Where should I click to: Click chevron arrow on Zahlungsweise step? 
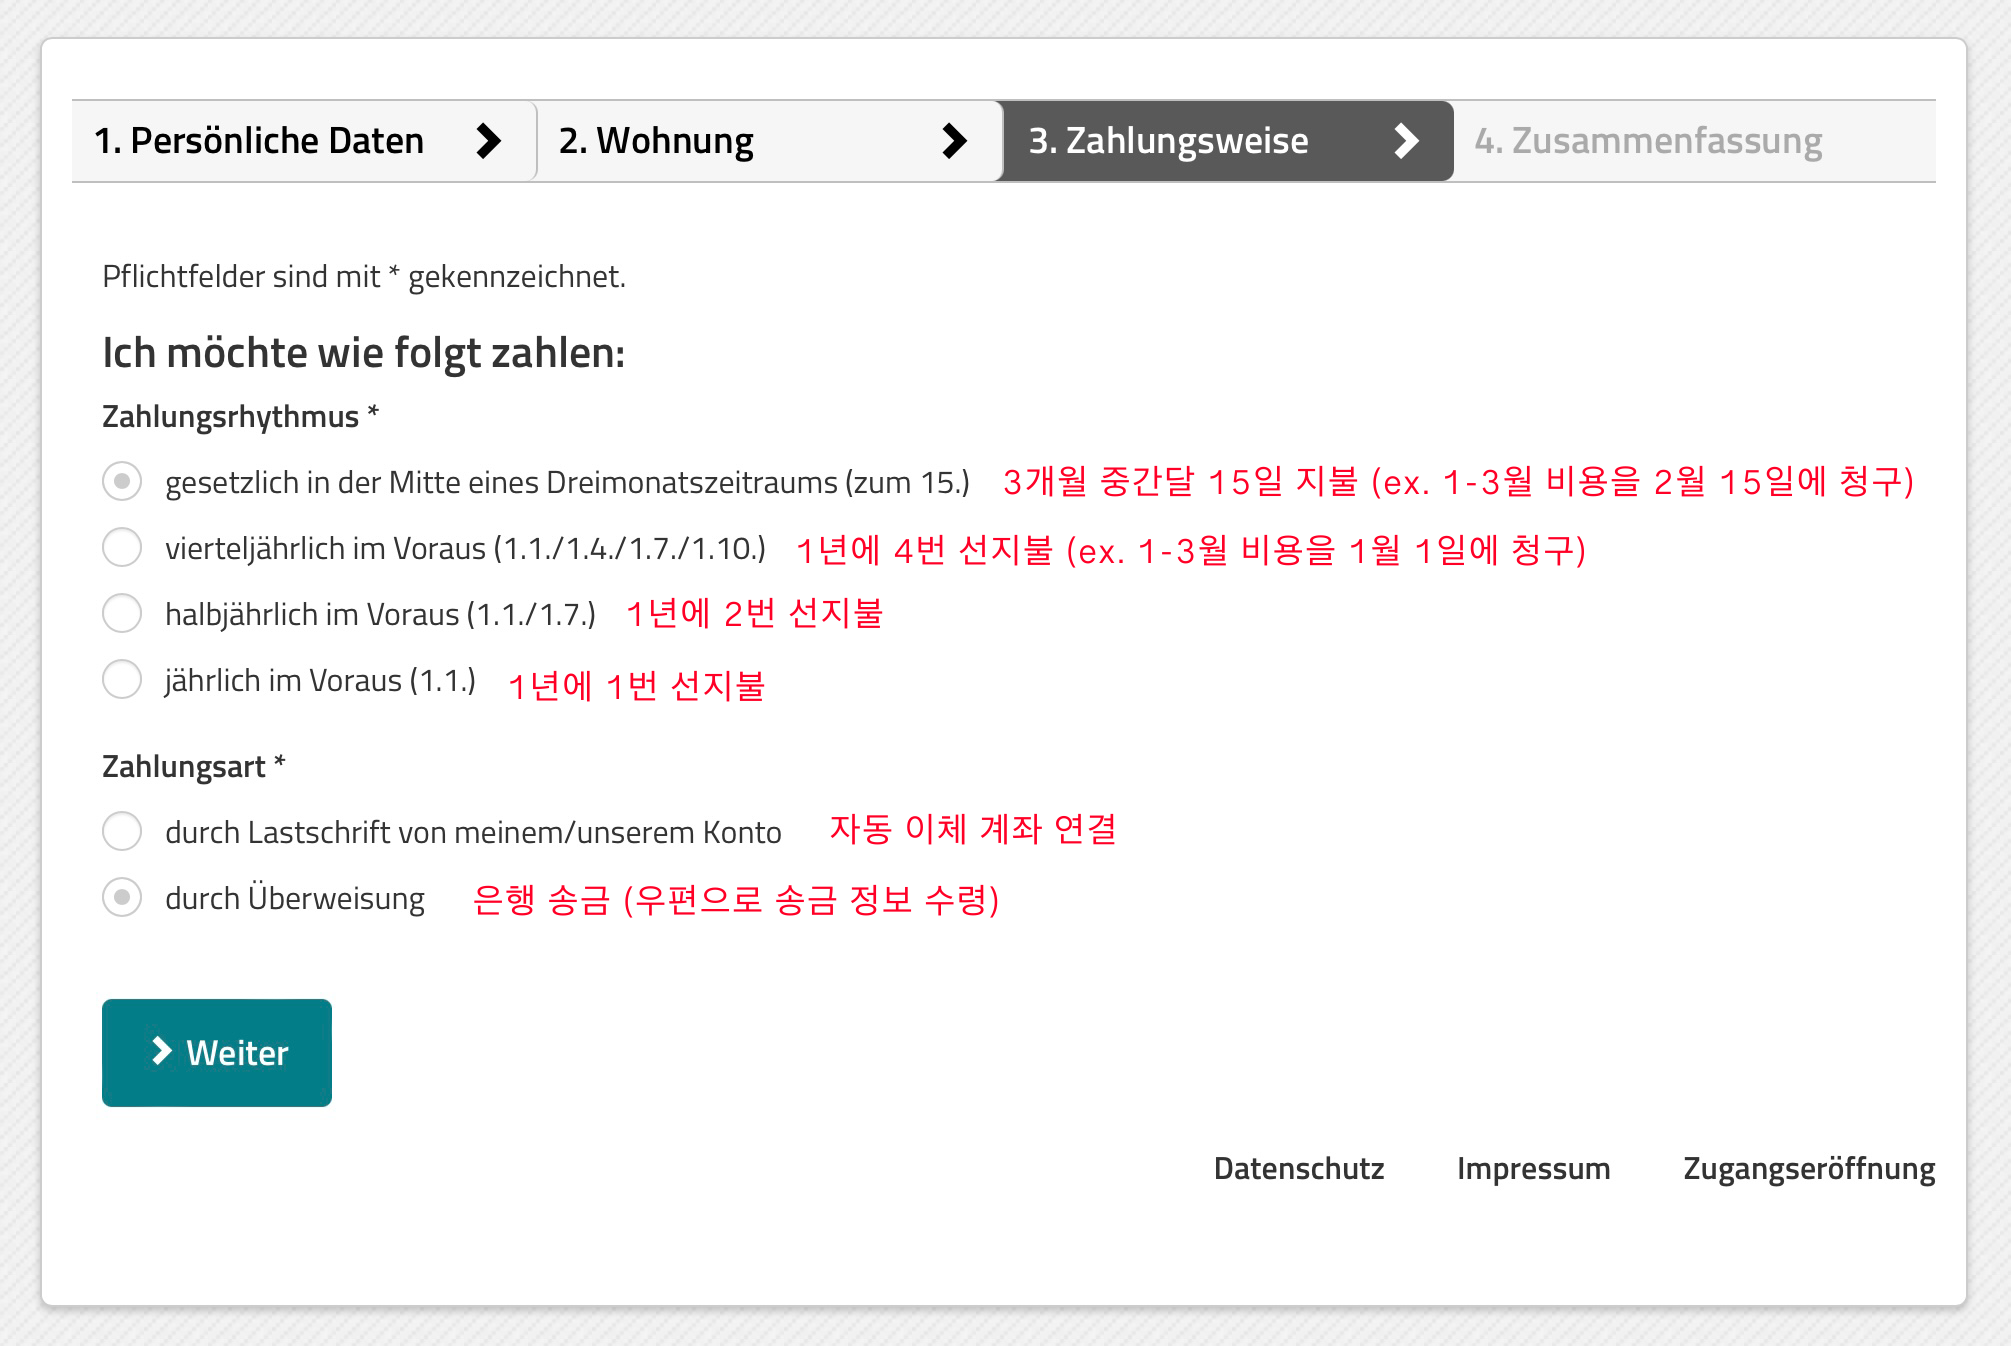pyautogui.click(x=1406, y=141)
